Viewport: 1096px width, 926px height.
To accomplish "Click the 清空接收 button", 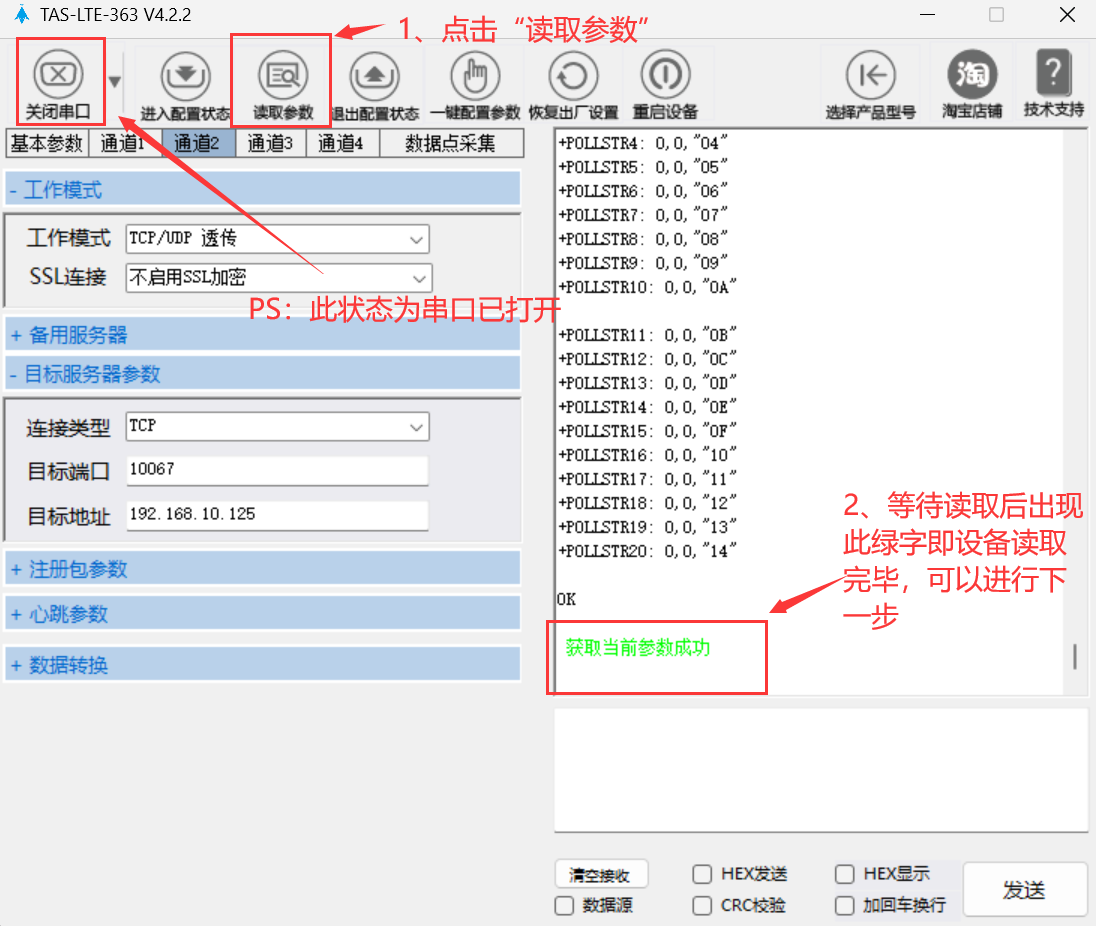I will click(x=600, y=875).
